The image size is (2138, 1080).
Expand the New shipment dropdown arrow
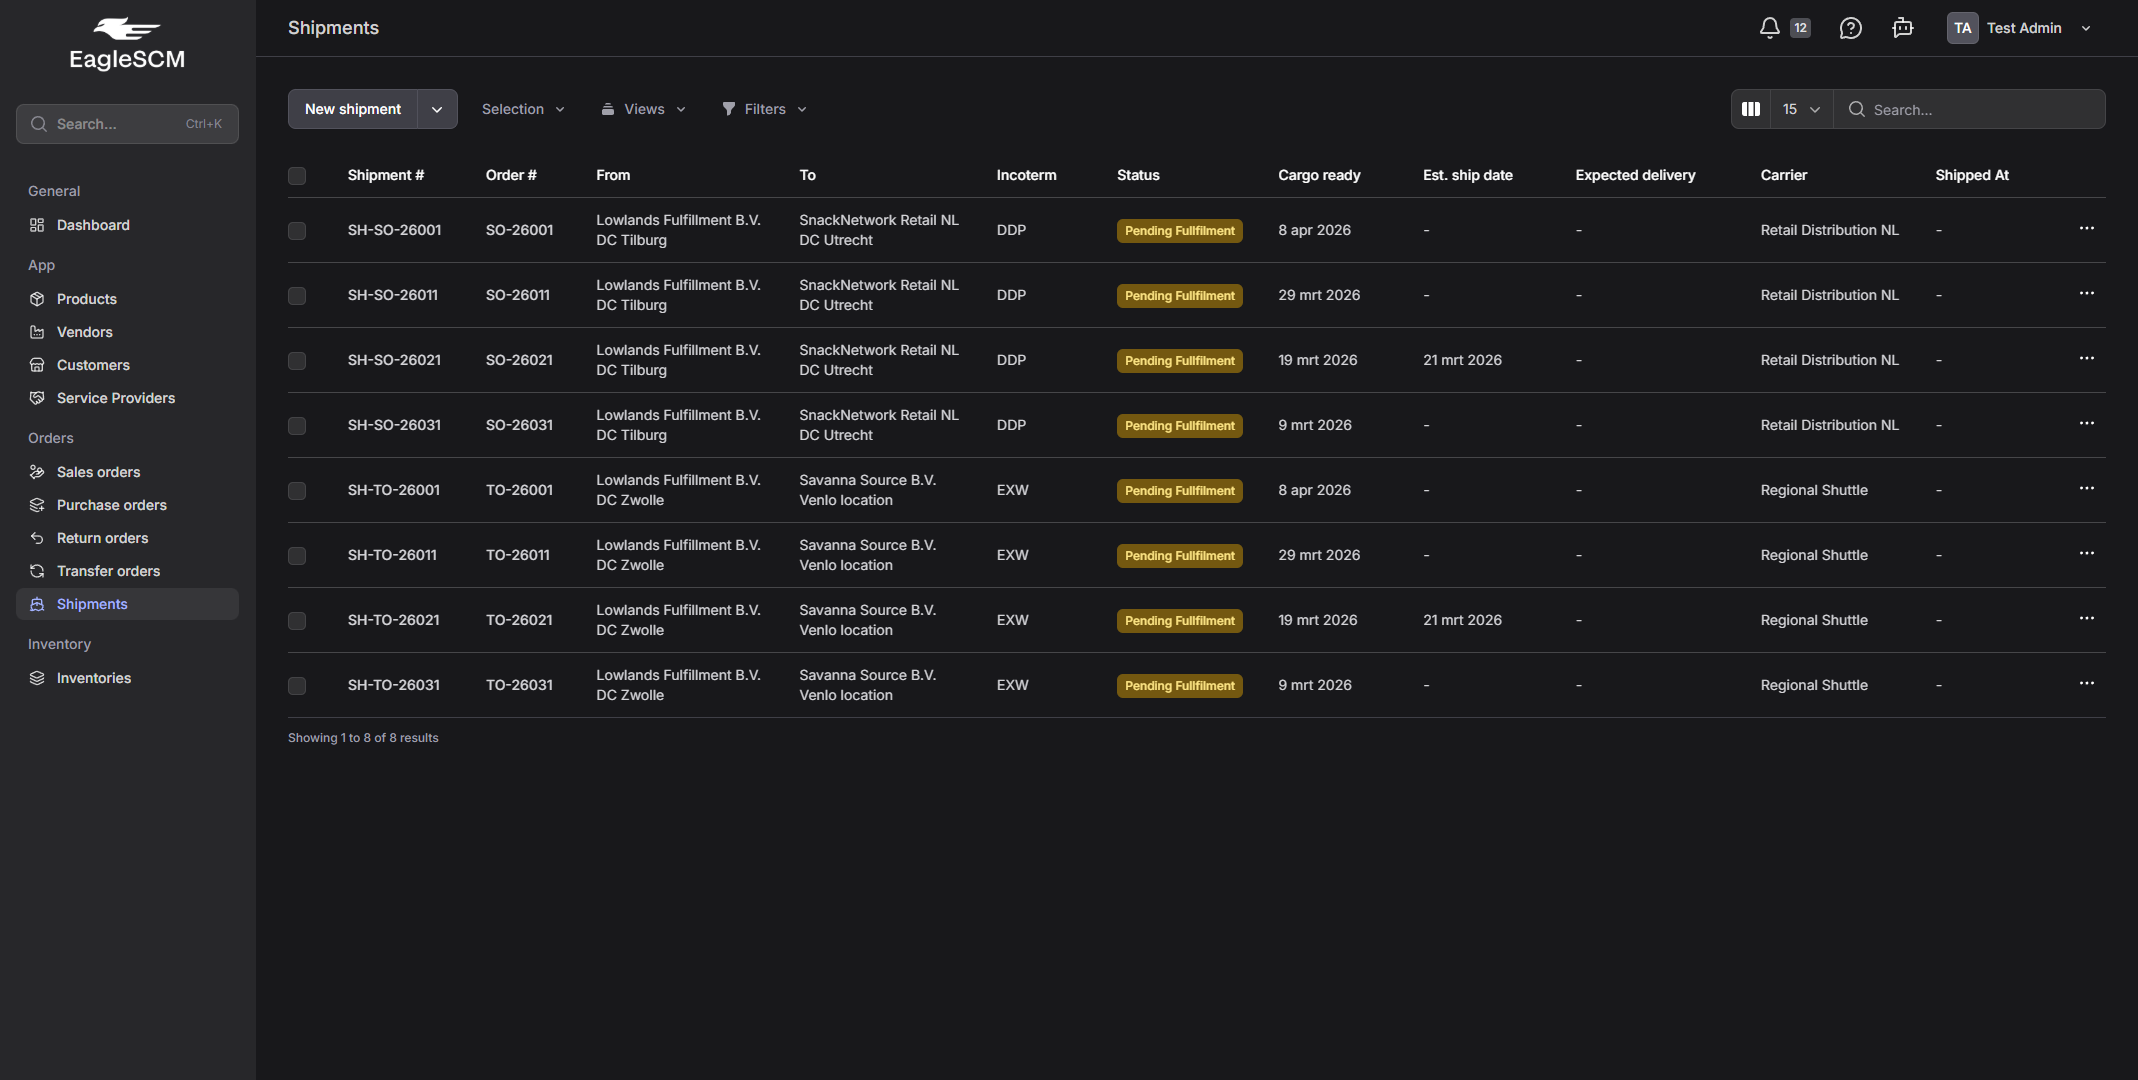(x=437, y=109)
